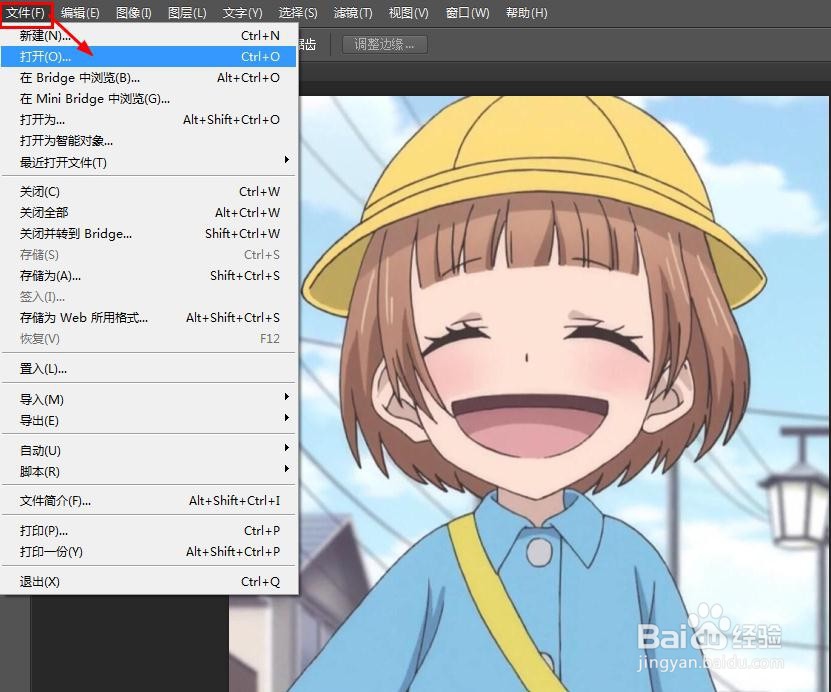Open the 选择(S) menu
This screenshot has width=831, height=692.
click(298, 12)
